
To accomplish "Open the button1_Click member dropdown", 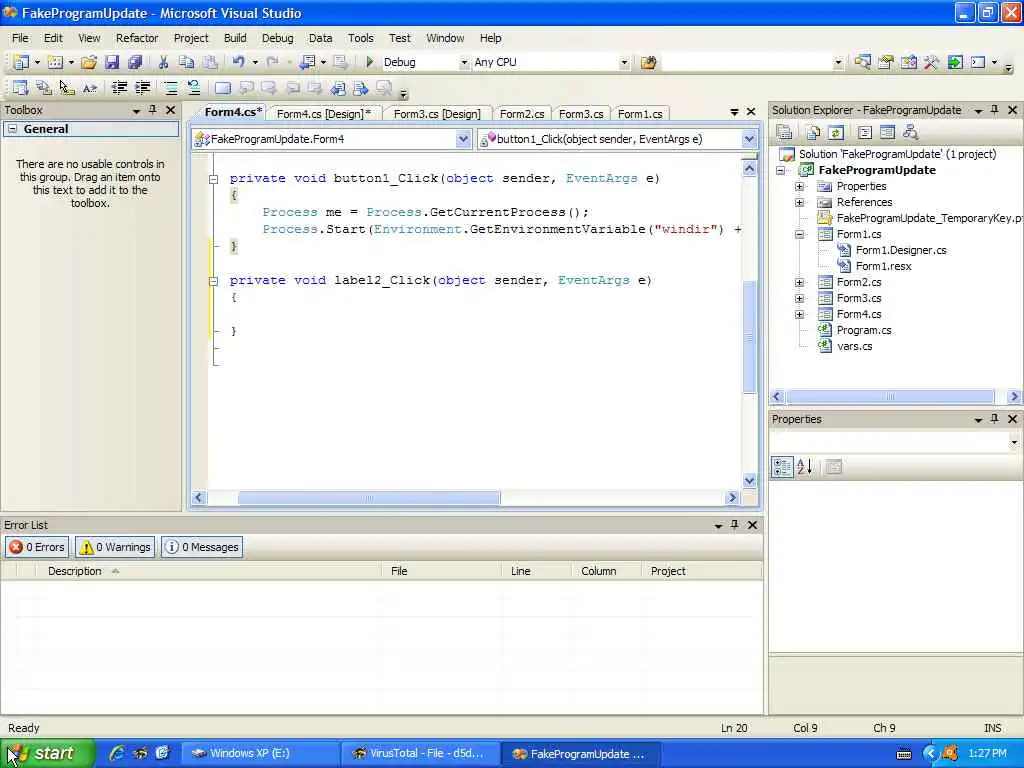I will pos(749,138).
